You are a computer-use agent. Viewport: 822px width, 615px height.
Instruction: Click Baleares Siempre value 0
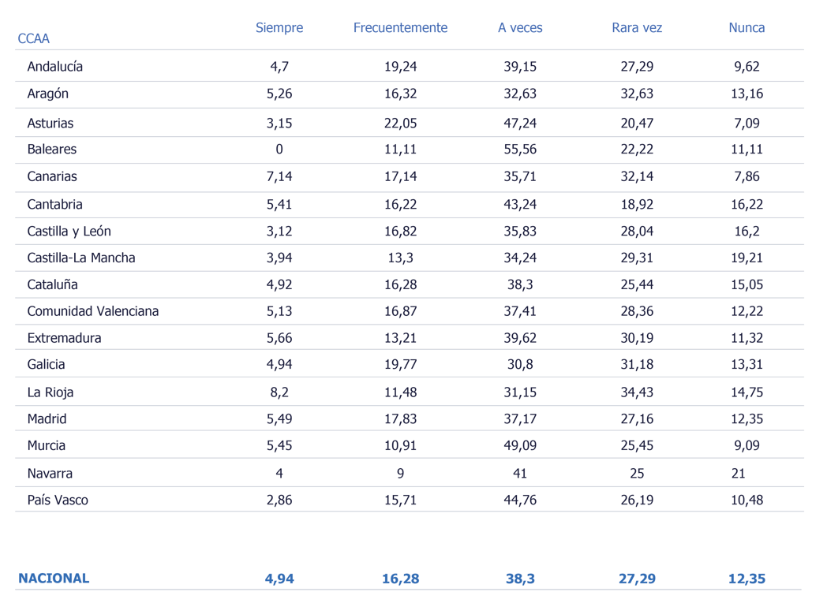pos(279,149)
